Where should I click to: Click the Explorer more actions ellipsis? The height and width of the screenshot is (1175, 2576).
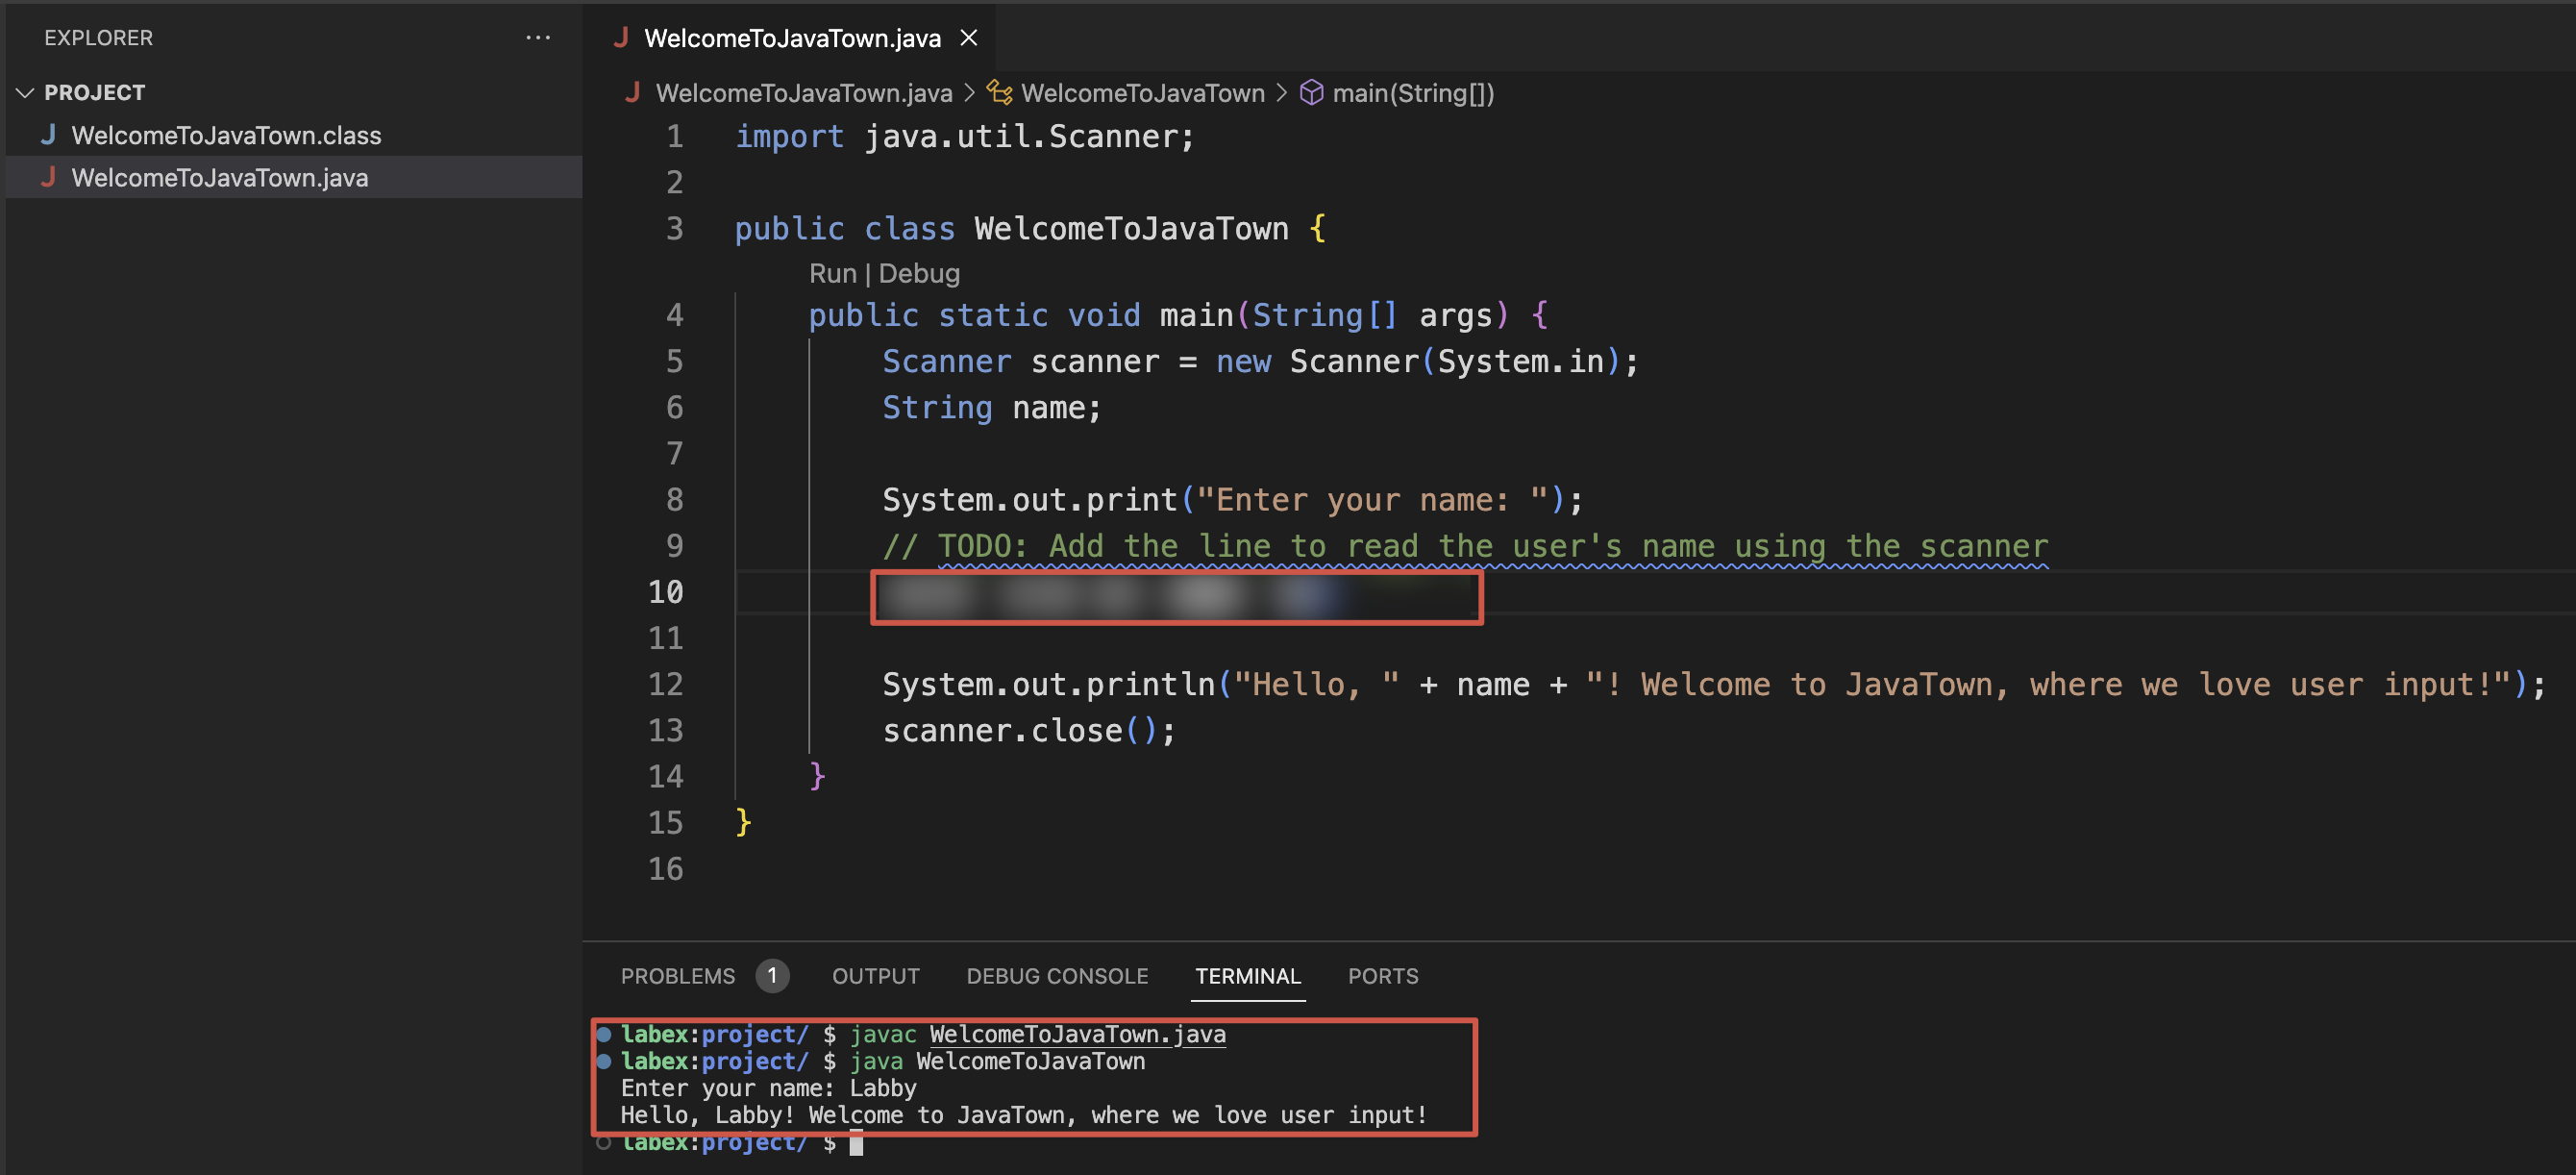pos(538,38)
